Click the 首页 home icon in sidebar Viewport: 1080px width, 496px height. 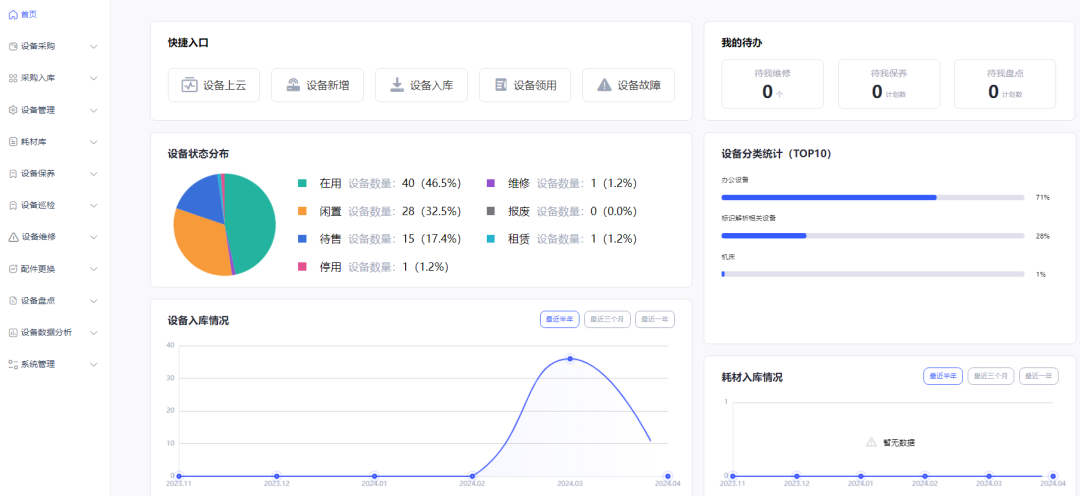click(12, 14)
